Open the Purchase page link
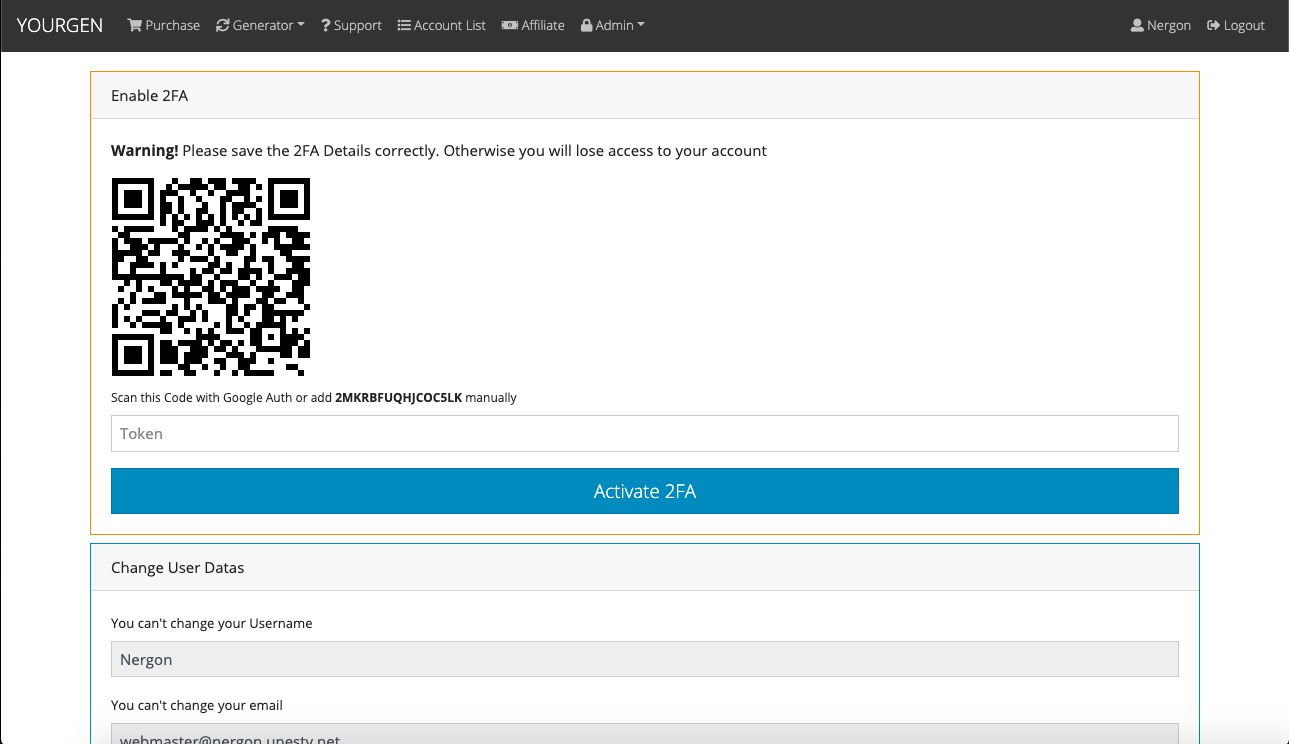 163,25
